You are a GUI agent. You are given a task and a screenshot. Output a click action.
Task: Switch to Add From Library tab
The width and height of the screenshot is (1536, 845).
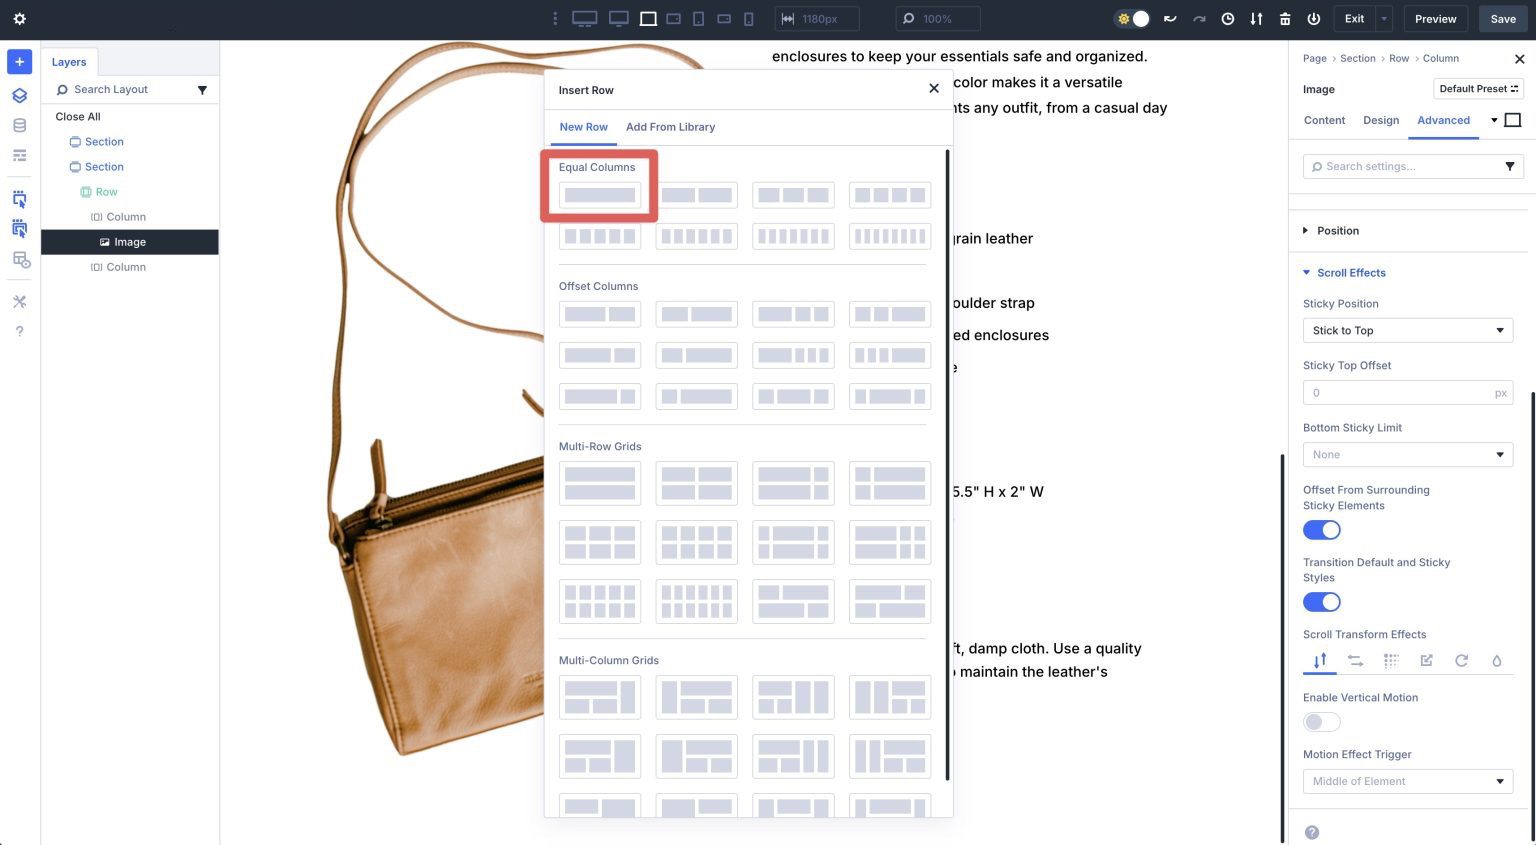[x=670, y=127]
